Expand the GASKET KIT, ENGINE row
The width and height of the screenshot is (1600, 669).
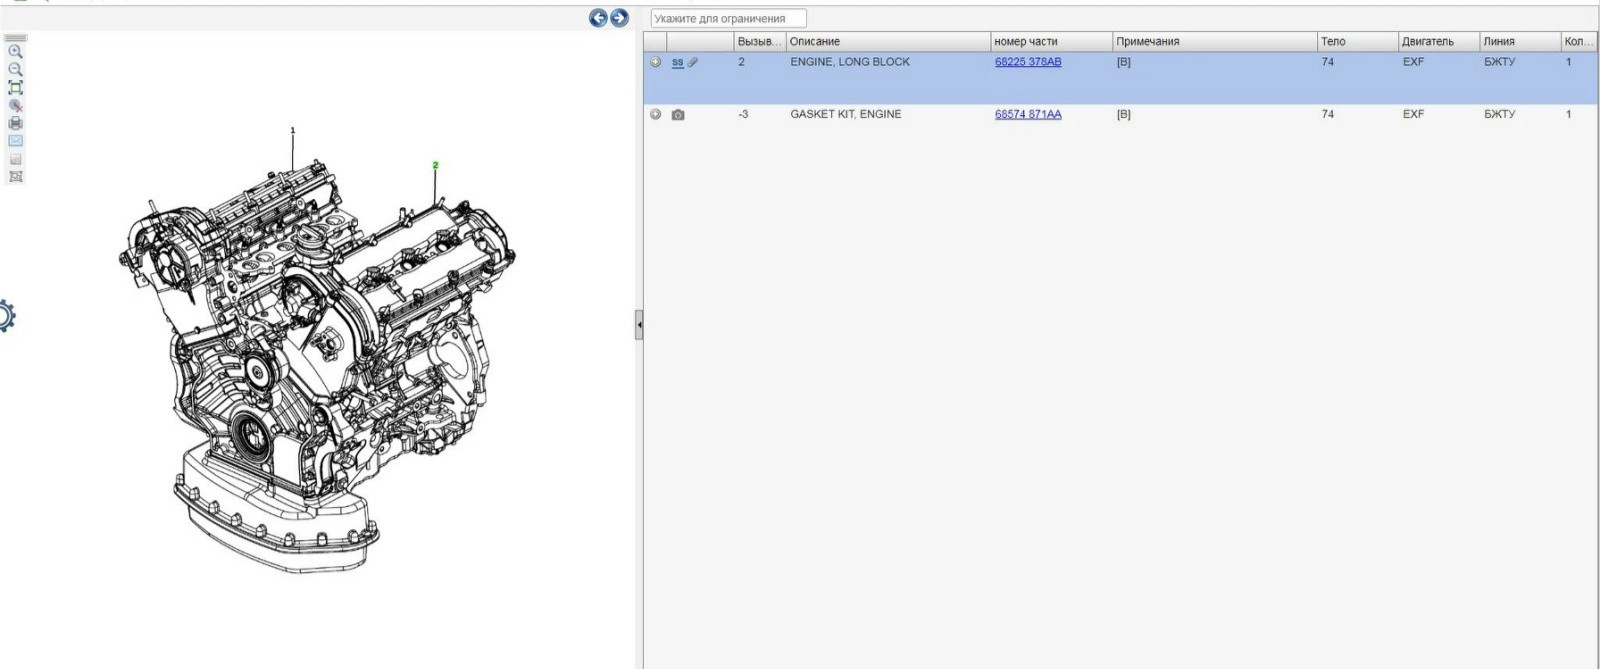[656, 115]
